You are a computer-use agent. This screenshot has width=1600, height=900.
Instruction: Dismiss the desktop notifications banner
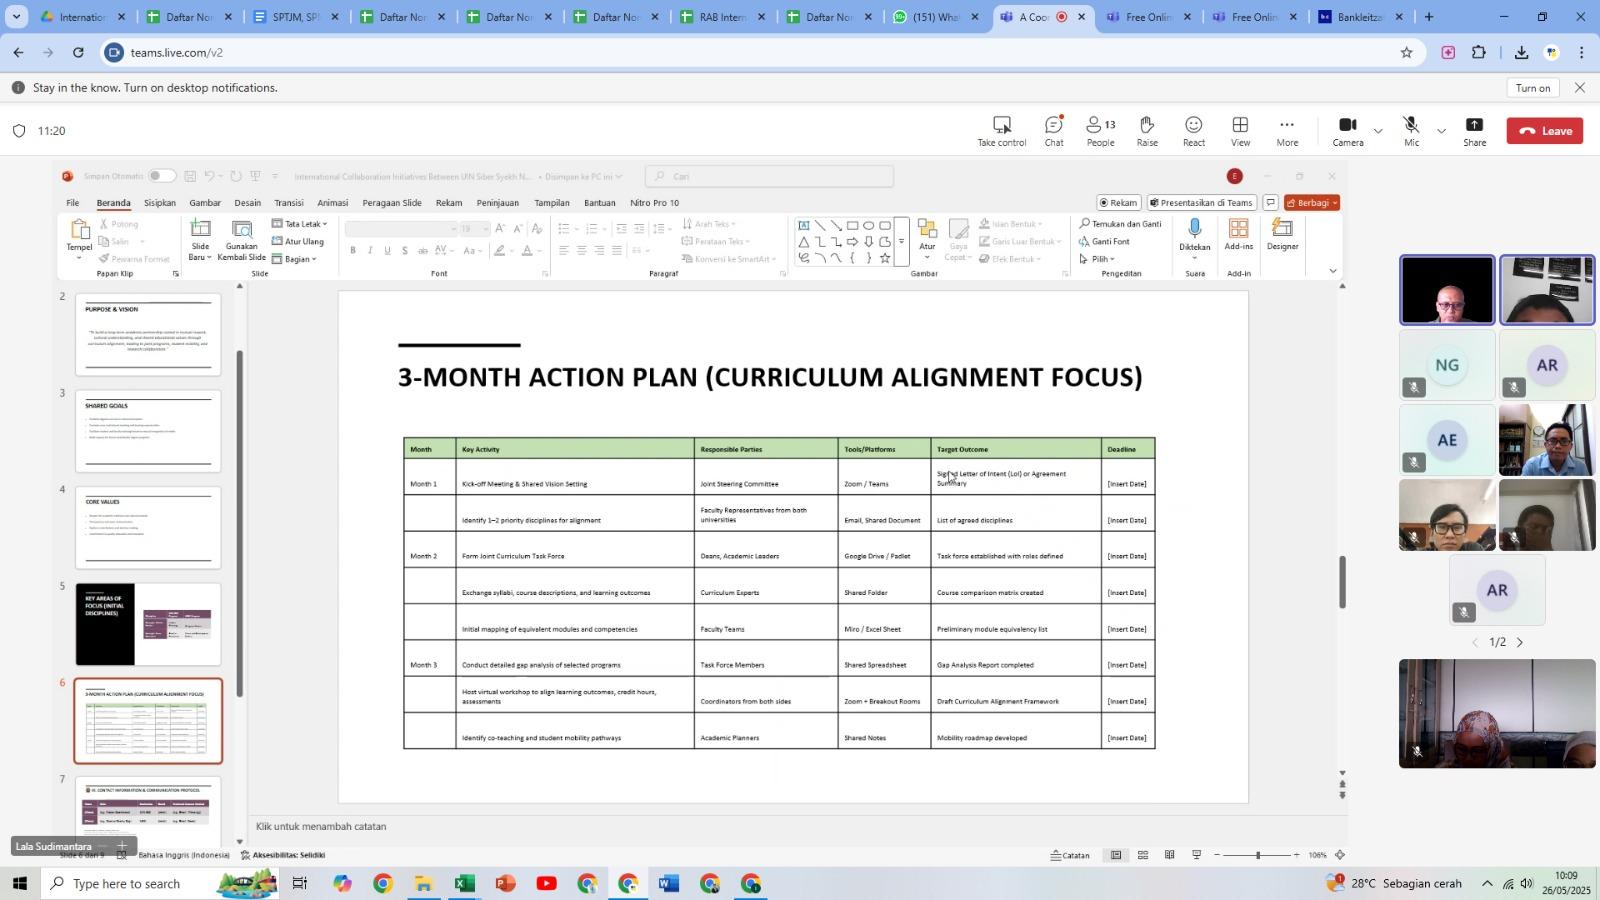tap(1580, 88)
